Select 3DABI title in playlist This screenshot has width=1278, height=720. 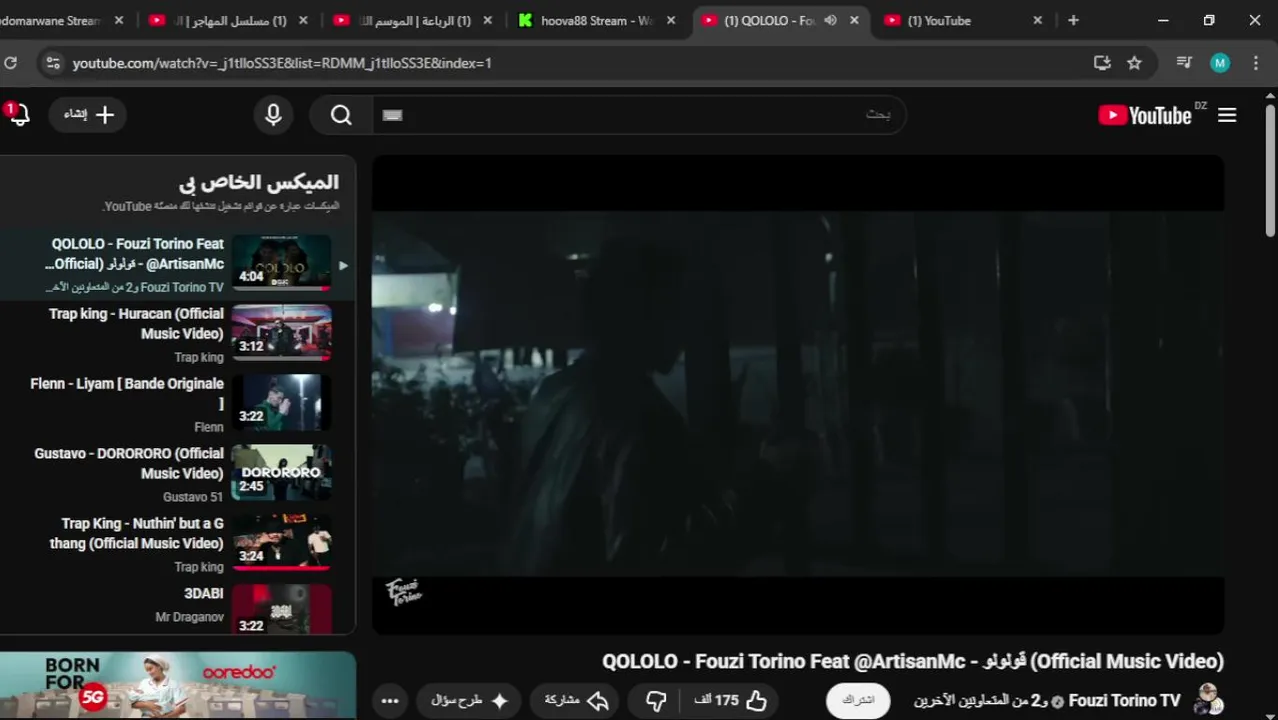(204, 593)
